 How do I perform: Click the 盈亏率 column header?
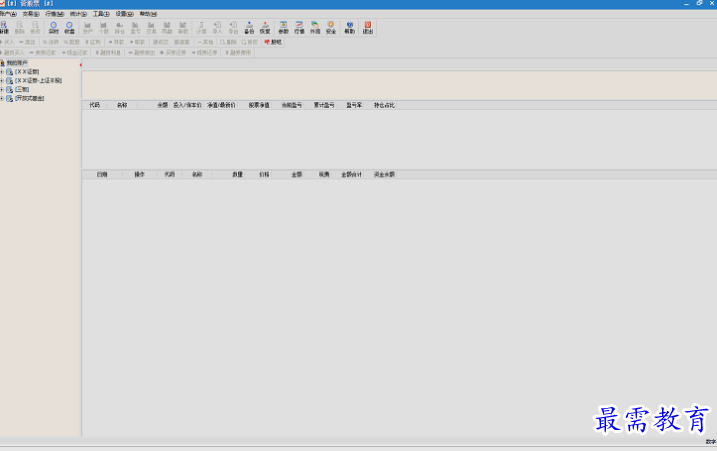354,105
